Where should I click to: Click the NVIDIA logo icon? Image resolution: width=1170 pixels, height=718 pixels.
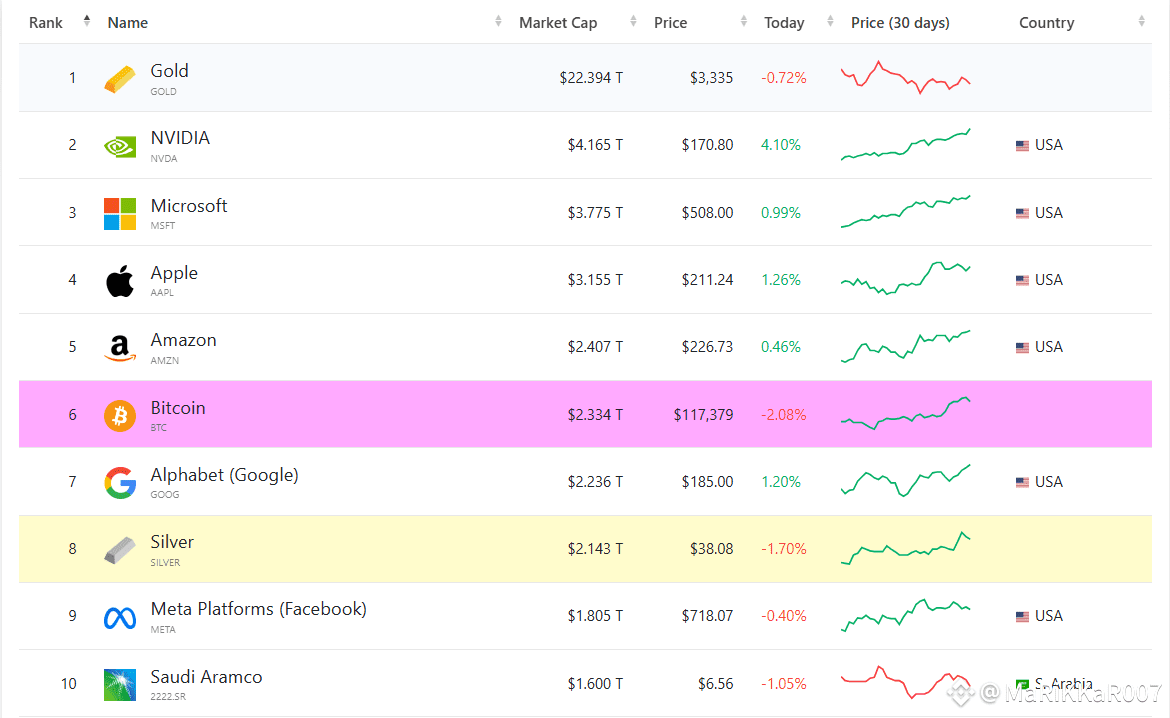point(119,146)
